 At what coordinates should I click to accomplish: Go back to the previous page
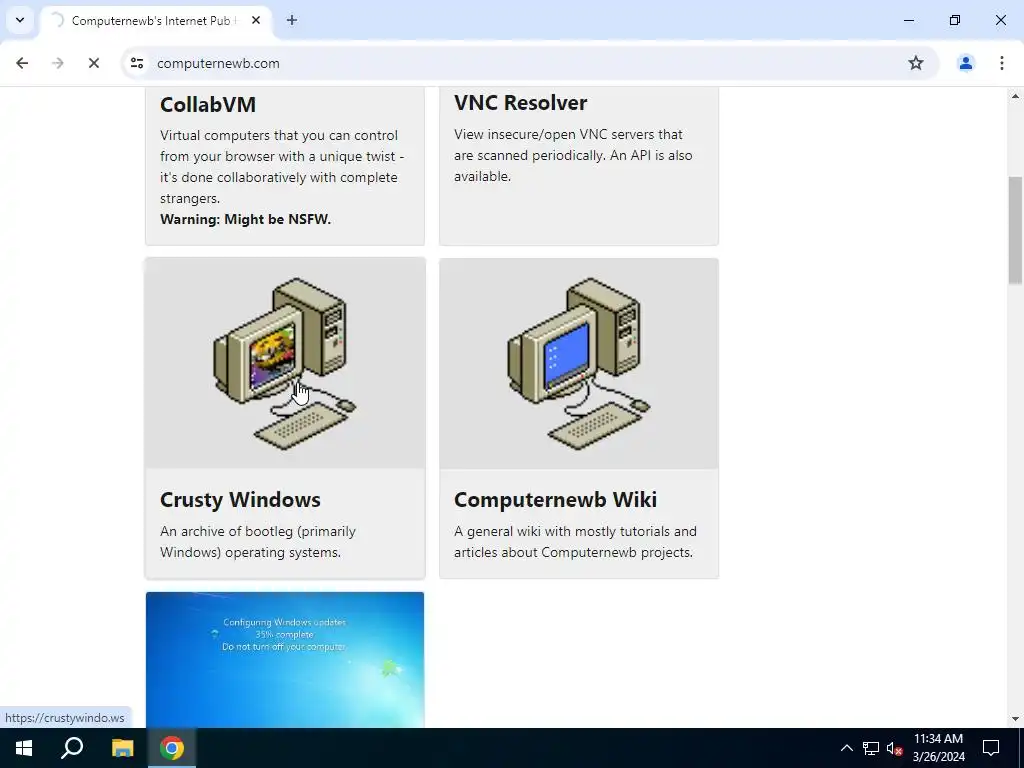pos(22,63)
